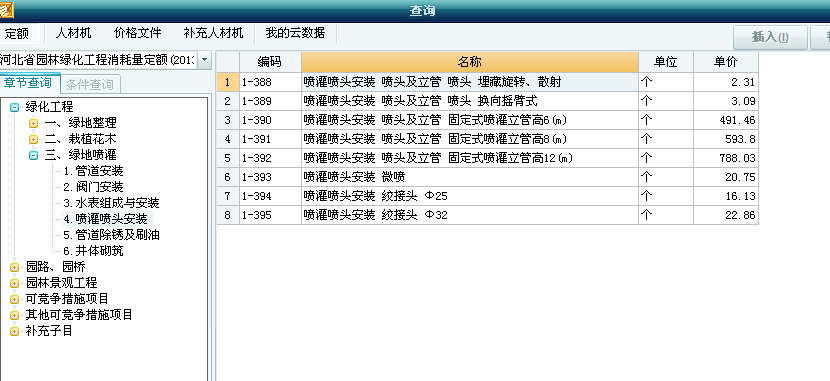
Task: Click price cell 20.75
Action: pyautogui.click(x=726, y=177)
